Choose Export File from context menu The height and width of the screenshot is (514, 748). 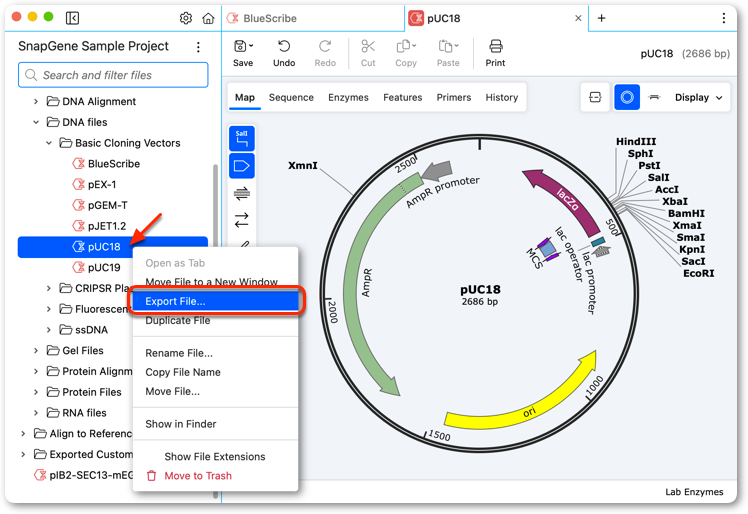[215, 301]
